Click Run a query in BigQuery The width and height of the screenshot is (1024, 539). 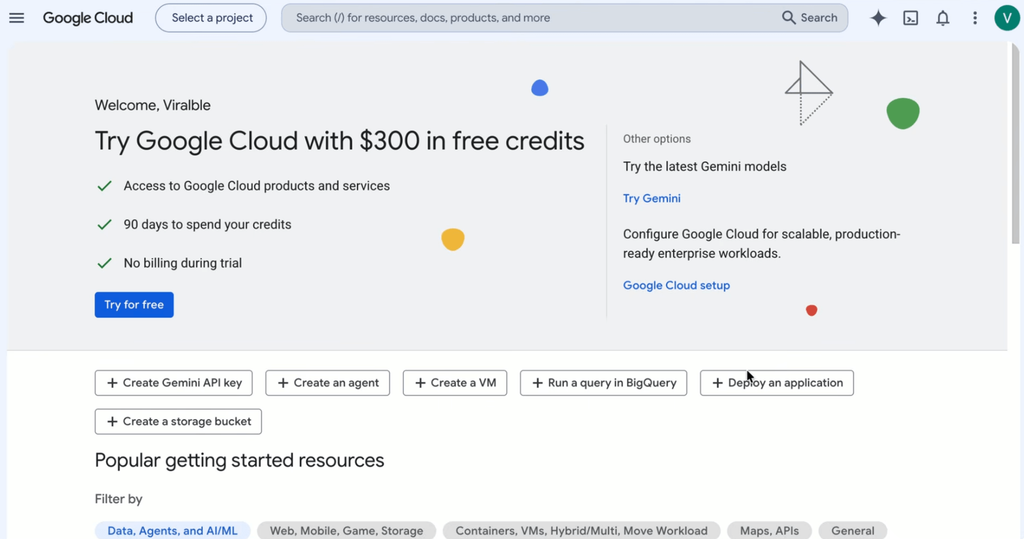tap(603, 383)
